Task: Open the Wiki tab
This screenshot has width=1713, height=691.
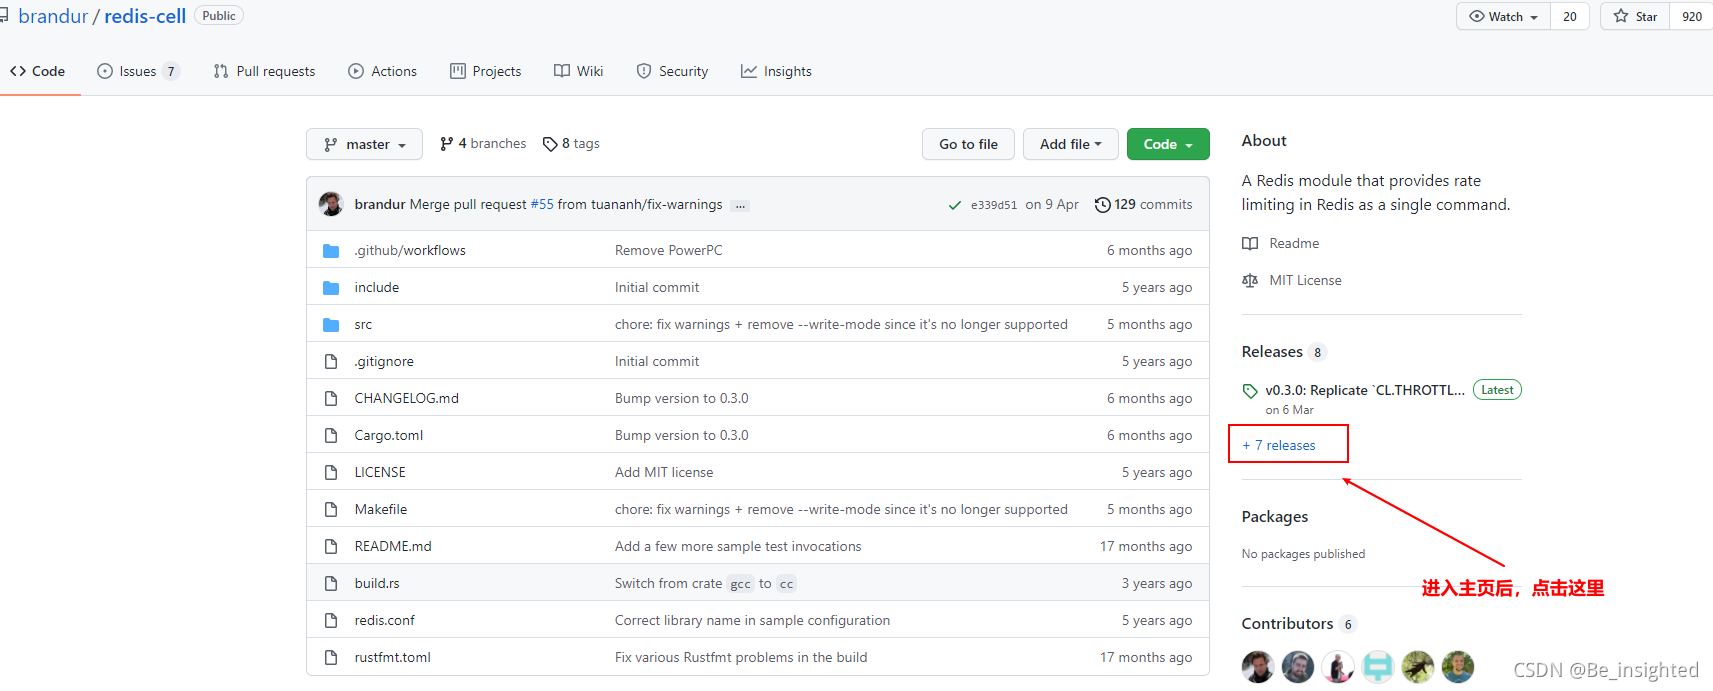Action: (578, 71)
